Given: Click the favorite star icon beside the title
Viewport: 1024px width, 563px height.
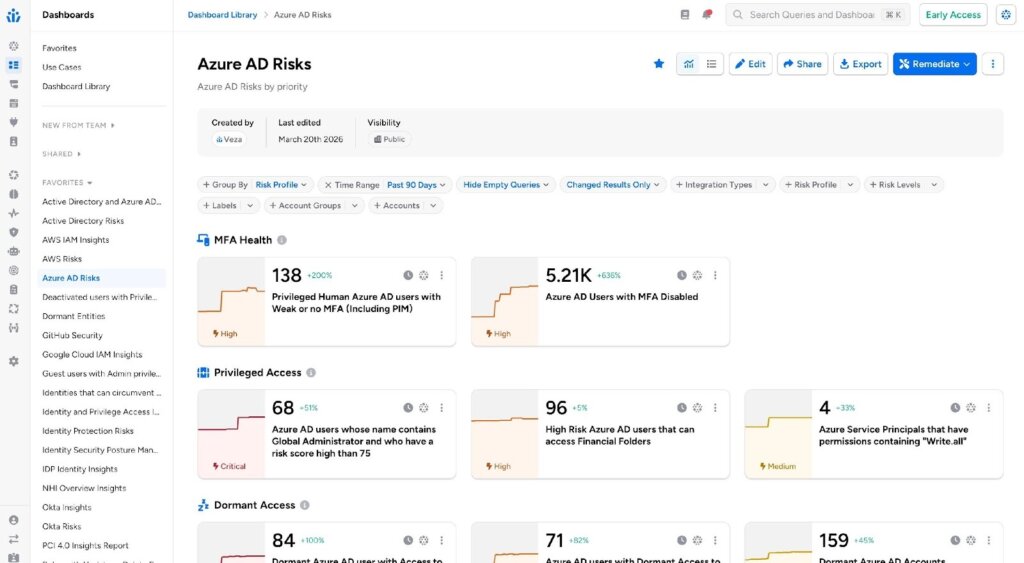Looking at the screenshot, I should [x=659, y=64].
